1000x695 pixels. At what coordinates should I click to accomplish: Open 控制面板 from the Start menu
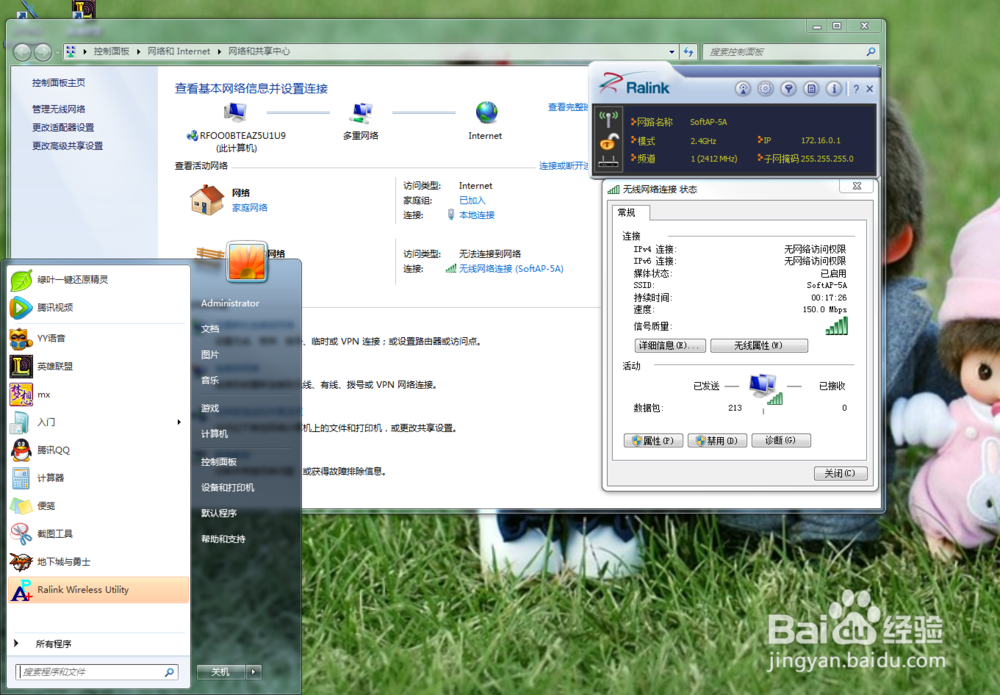click(x=220, y=464)
